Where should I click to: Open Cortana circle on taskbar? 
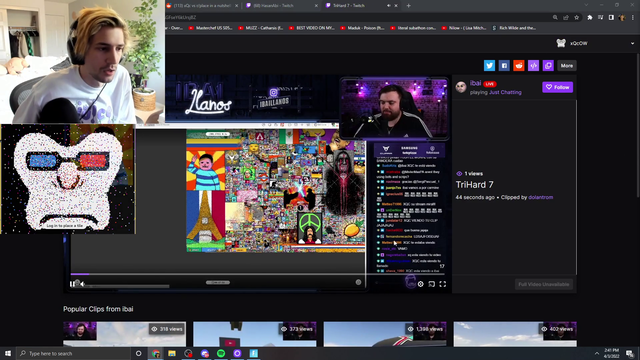(x=138, y=353)
